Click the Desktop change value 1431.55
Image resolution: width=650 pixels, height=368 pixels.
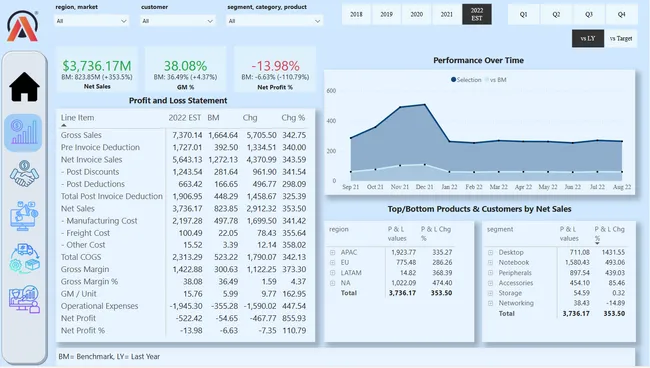(613, 252)
